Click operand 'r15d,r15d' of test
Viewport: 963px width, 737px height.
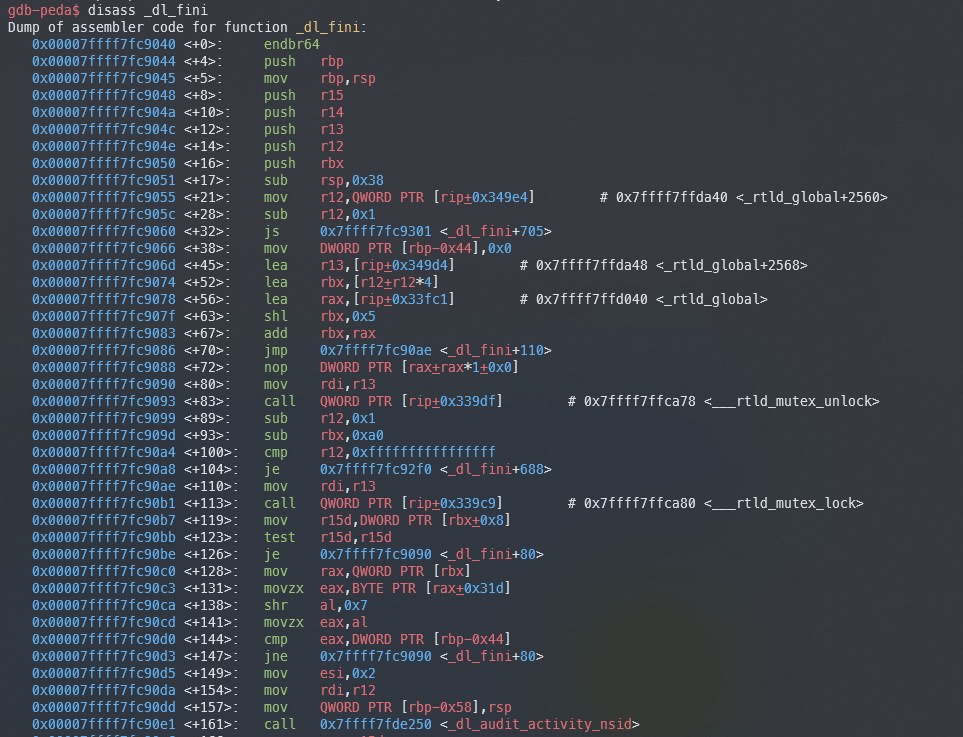[x=356, y=537]
